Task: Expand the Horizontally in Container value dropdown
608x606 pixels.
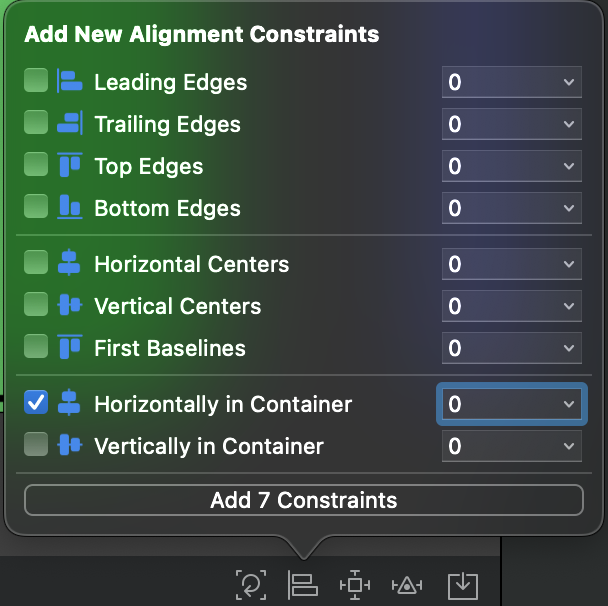Action: 568,404
